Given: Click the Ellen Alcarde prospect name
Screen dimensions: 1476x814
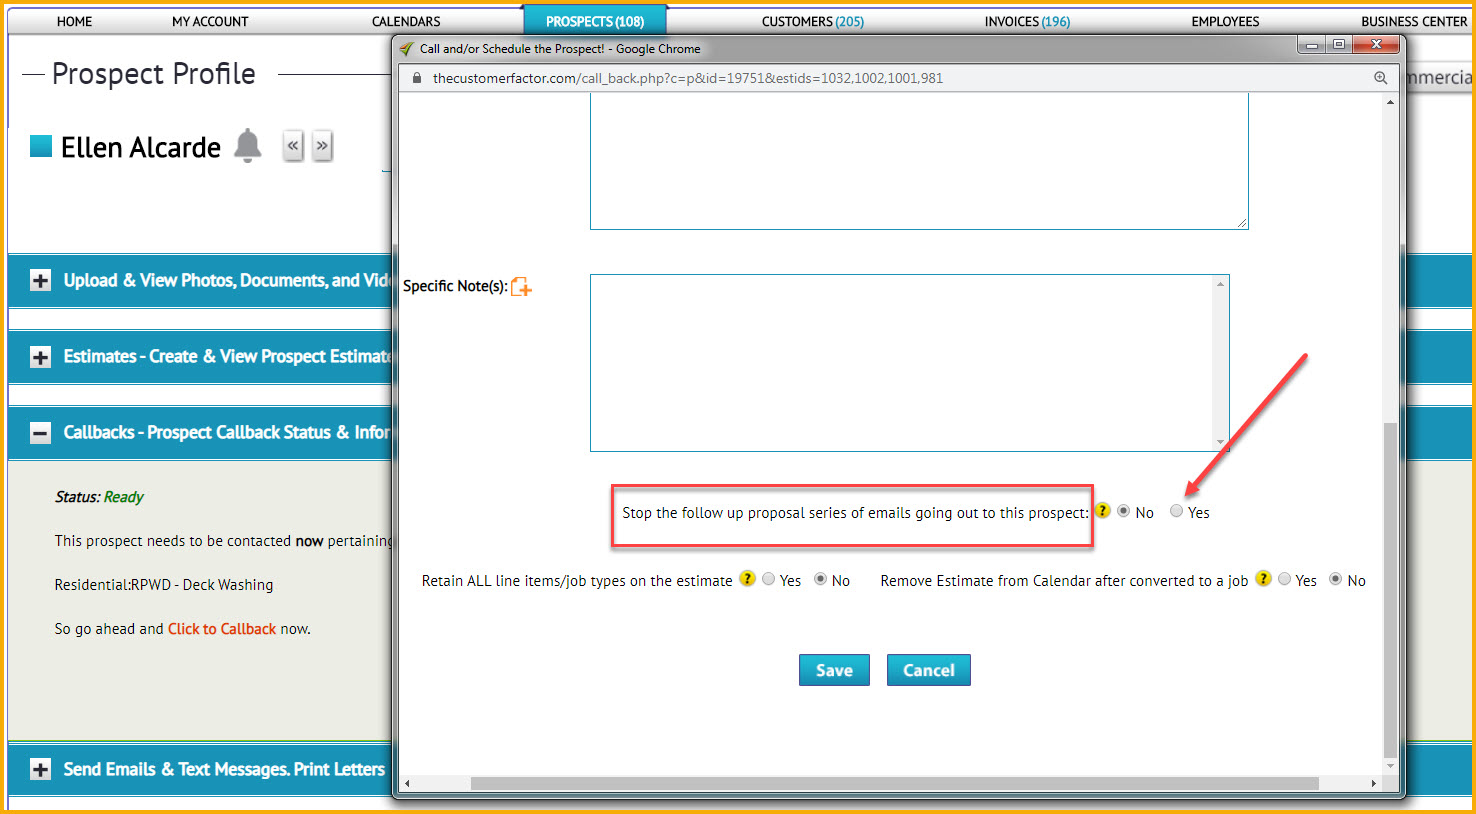Looking at the screenshot, I should coord(141,147).
